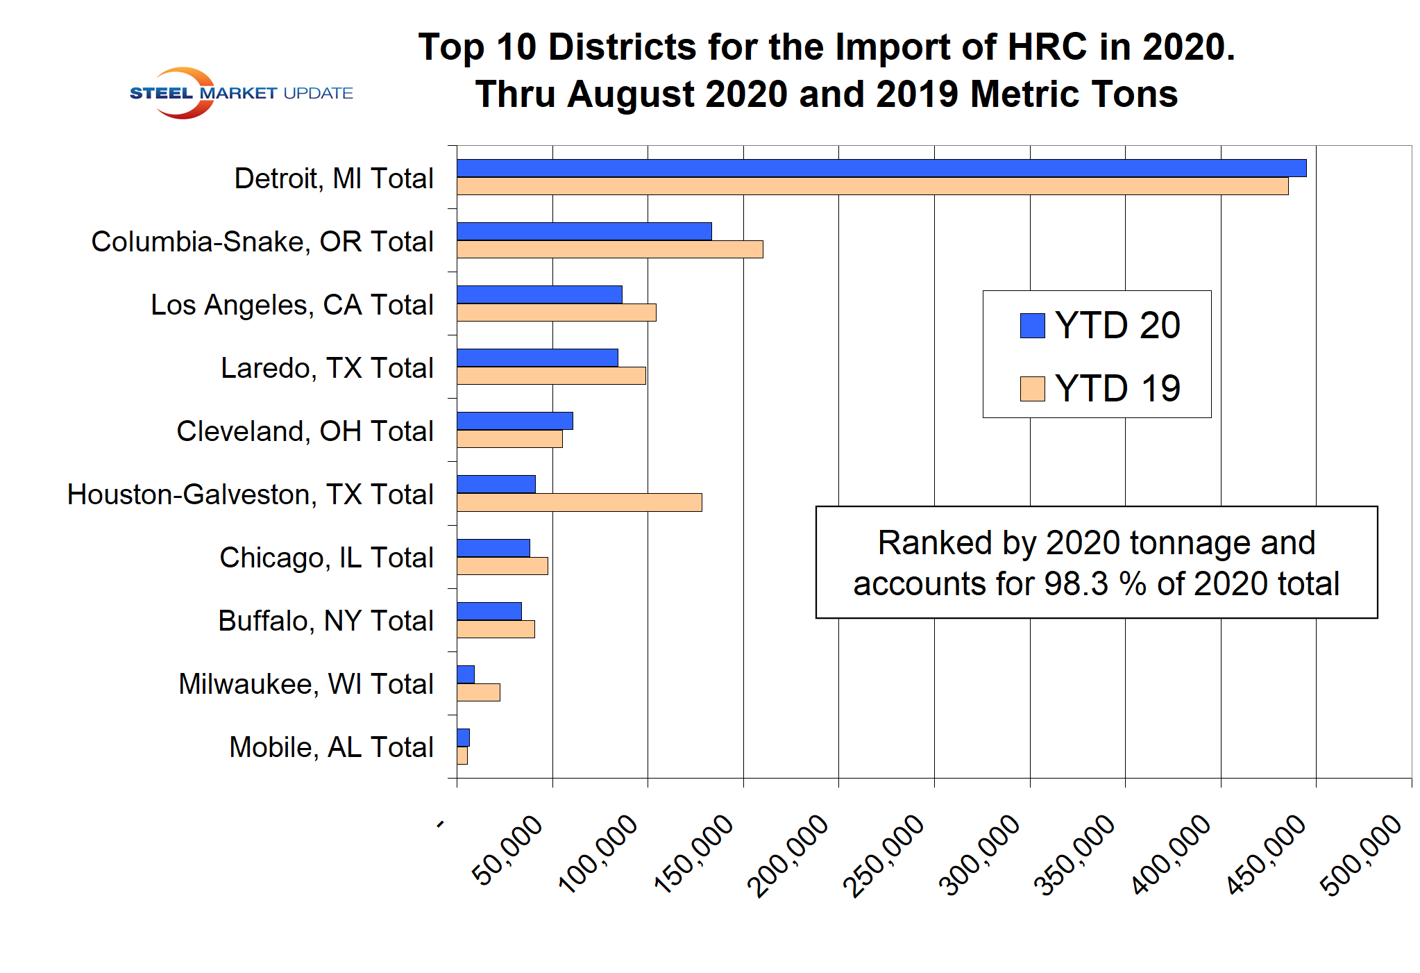Image resolution: width=1420 pixels, height=973 pixels.
Task: Click the Houston-Galveston peach 2019 bar
Action: [x=579, y=502]
